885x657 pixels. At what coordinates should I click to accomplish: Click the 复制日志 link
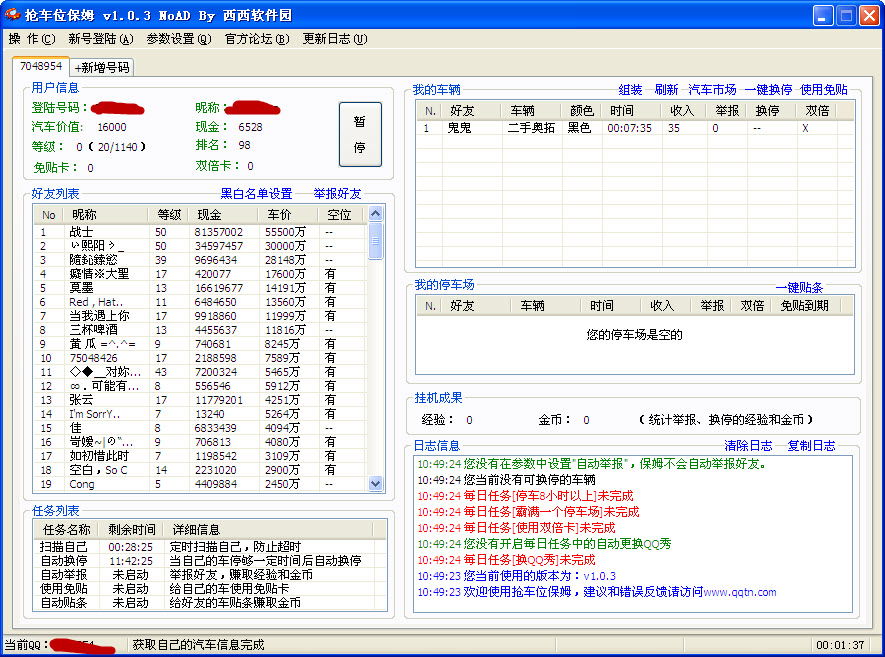click(811, 446)
